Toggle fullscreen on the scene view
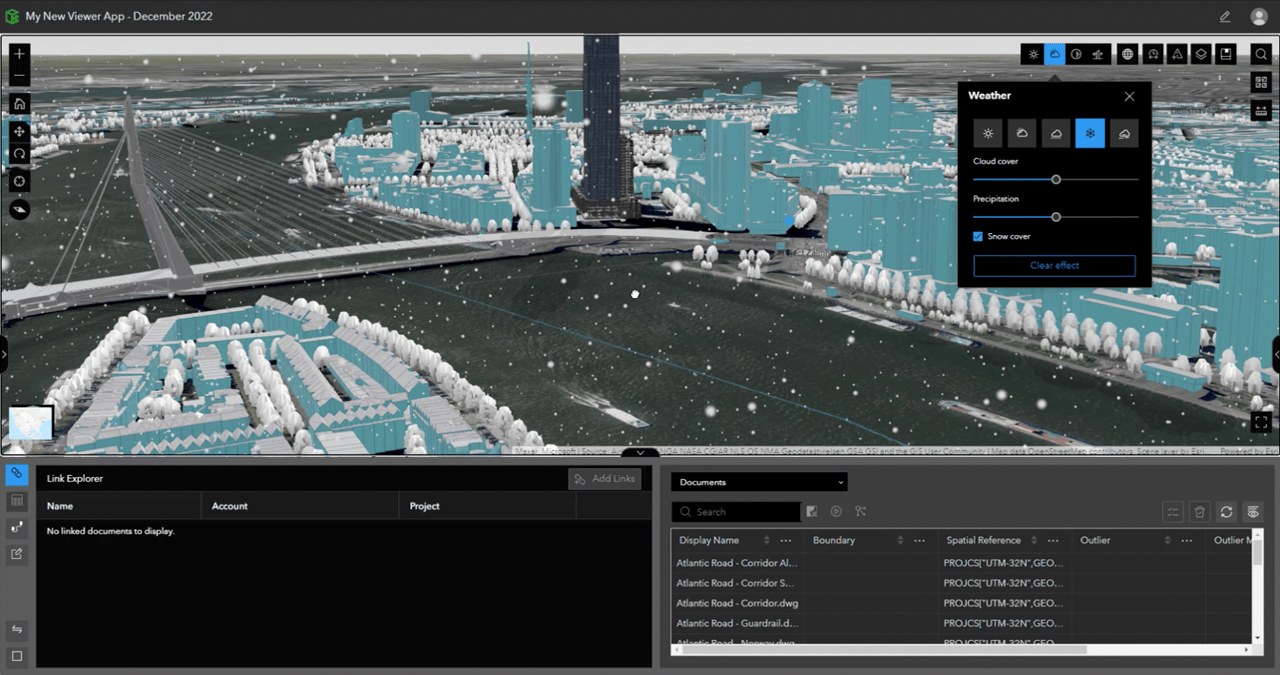 [x=1262, y=422]
